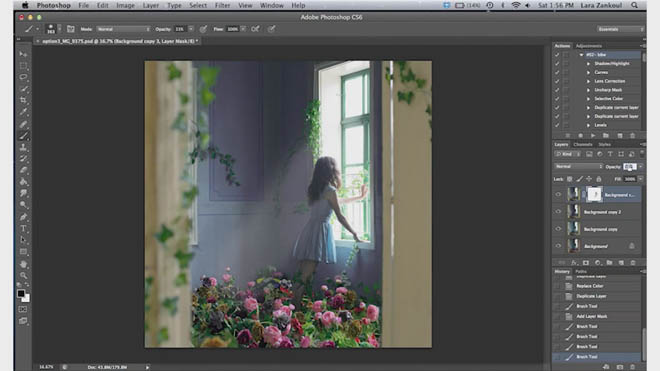This screenshot has width=660, height=371.
Task: Select the Eraser tool
Action: click(23, 170)
